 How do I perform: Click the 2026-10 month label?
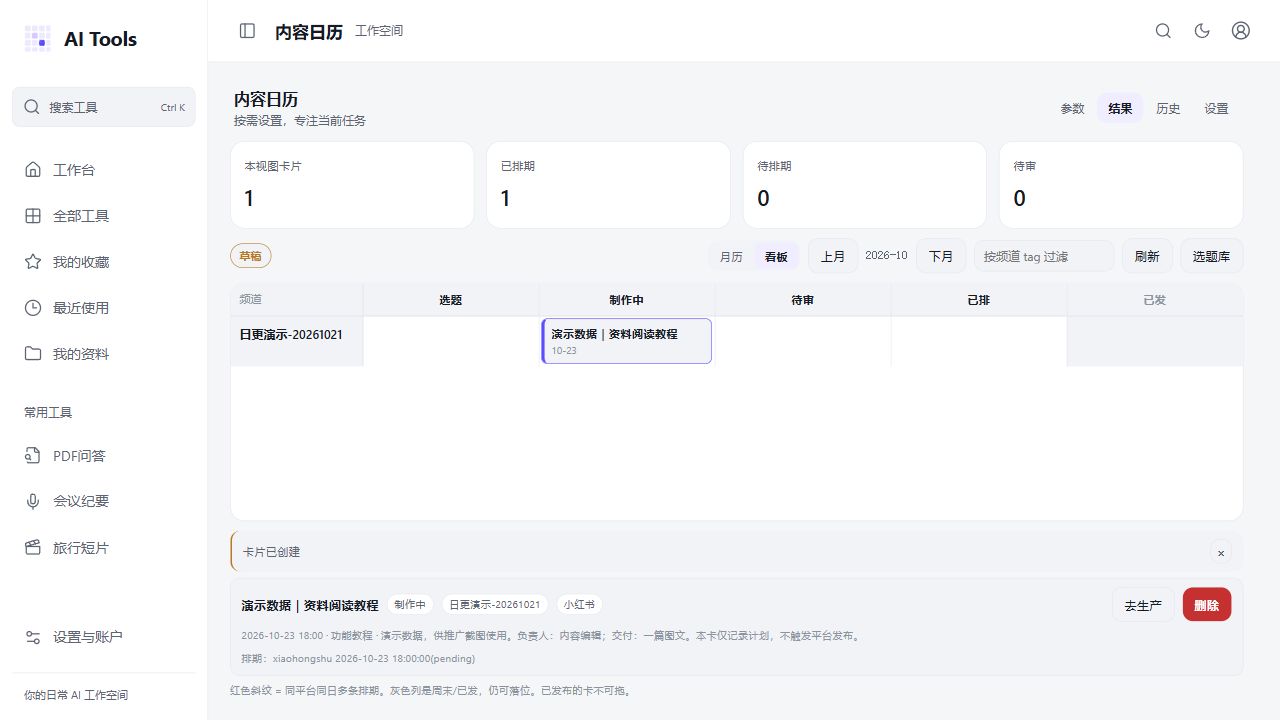tap(887, 255)
